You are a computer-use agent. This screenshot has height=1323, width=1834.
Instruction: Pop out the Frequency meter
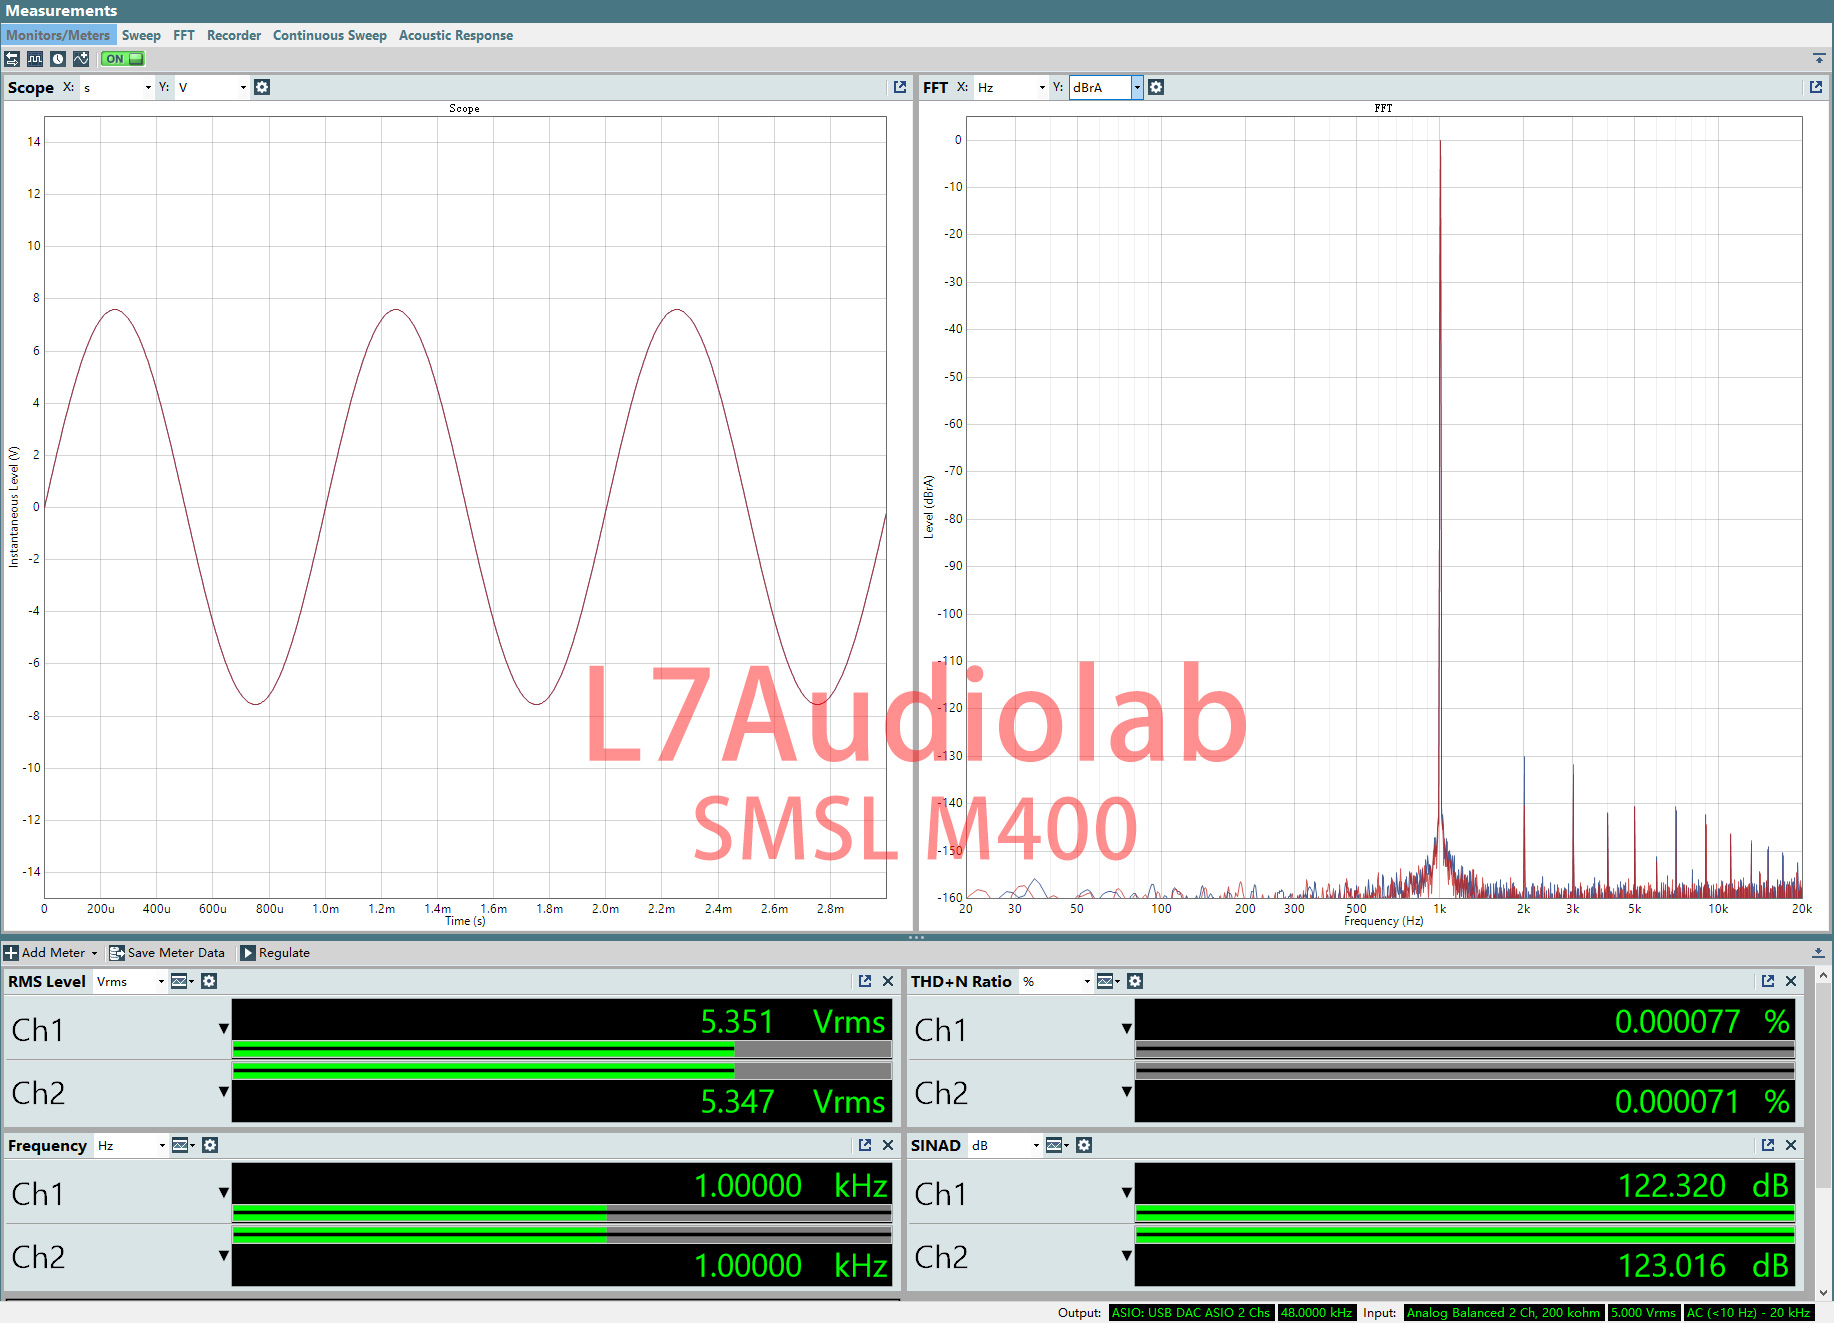[865, 1145]
